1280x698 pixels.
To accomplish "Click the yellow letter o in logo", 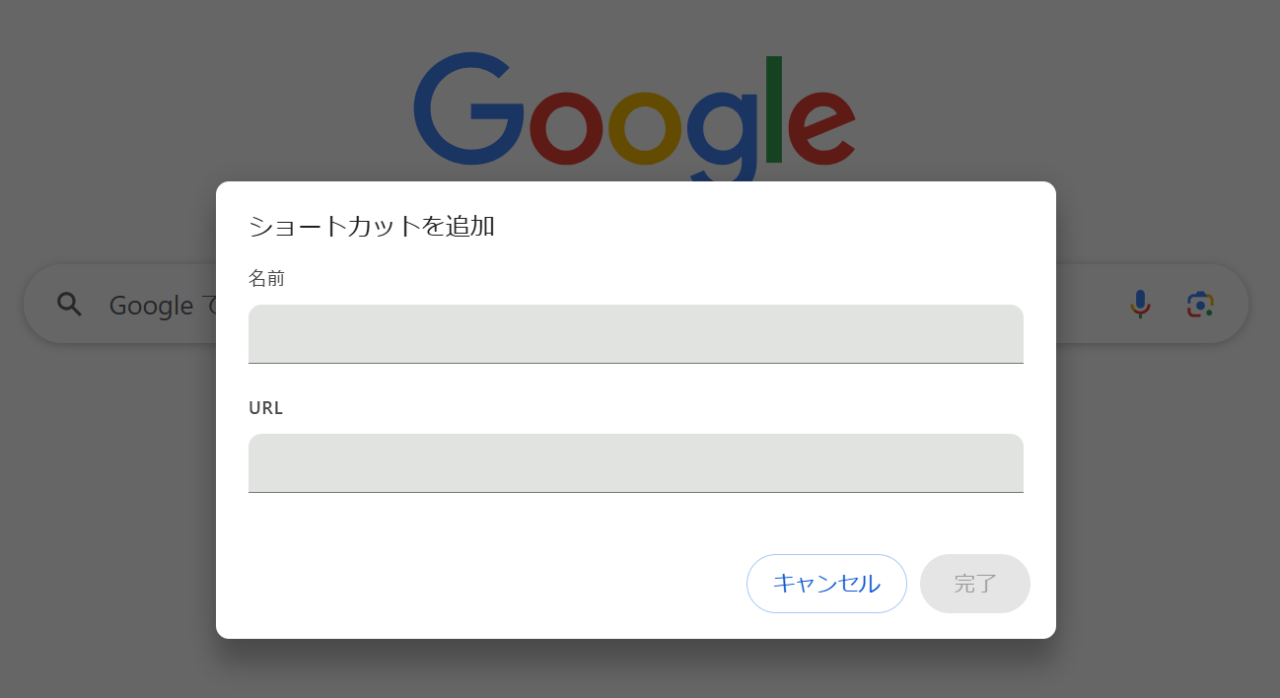I will [645, 128].
